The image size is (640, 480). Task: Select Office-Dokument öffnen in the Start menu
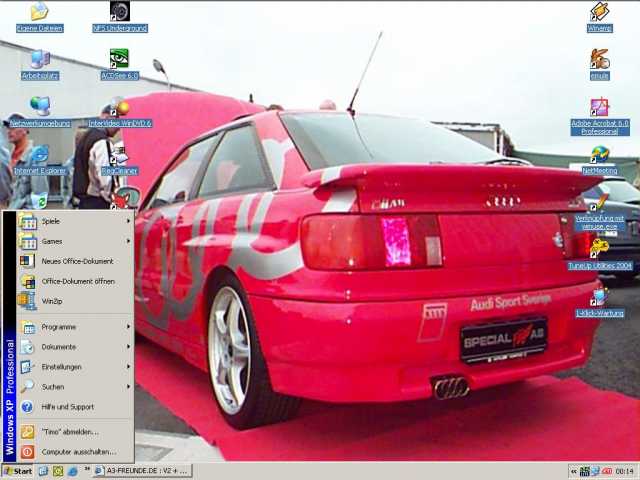point(76,281)
